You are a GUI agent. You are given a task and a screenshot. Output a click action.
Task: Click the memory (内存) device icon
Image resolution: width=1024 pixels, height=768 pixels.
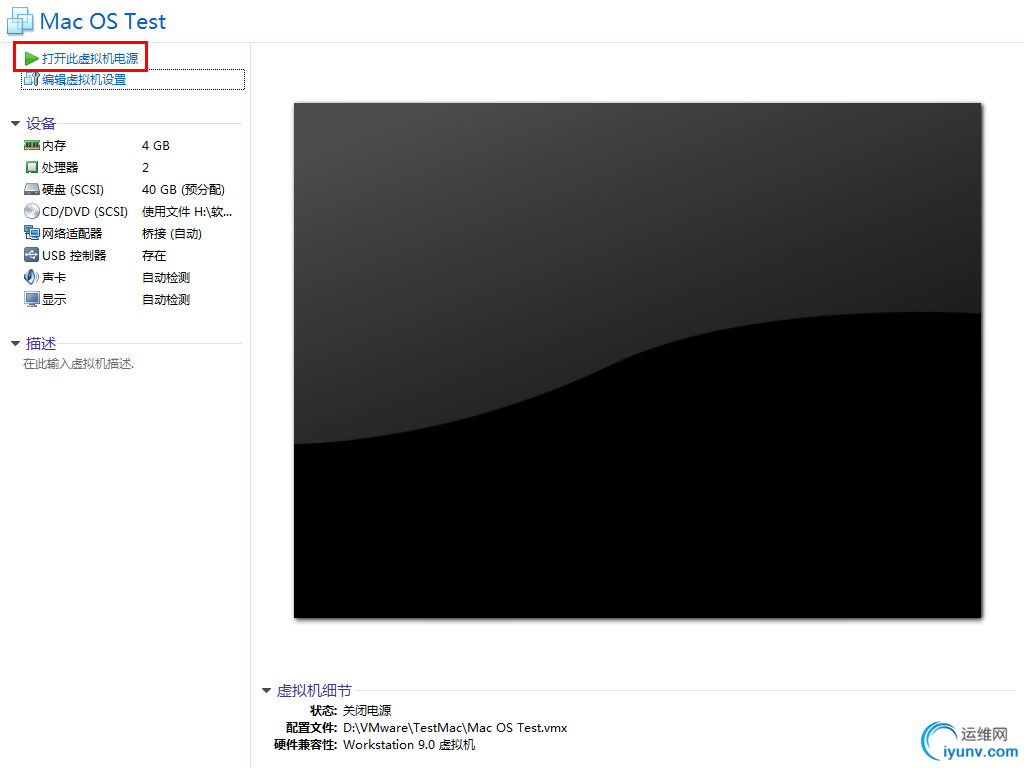point(32,145)
